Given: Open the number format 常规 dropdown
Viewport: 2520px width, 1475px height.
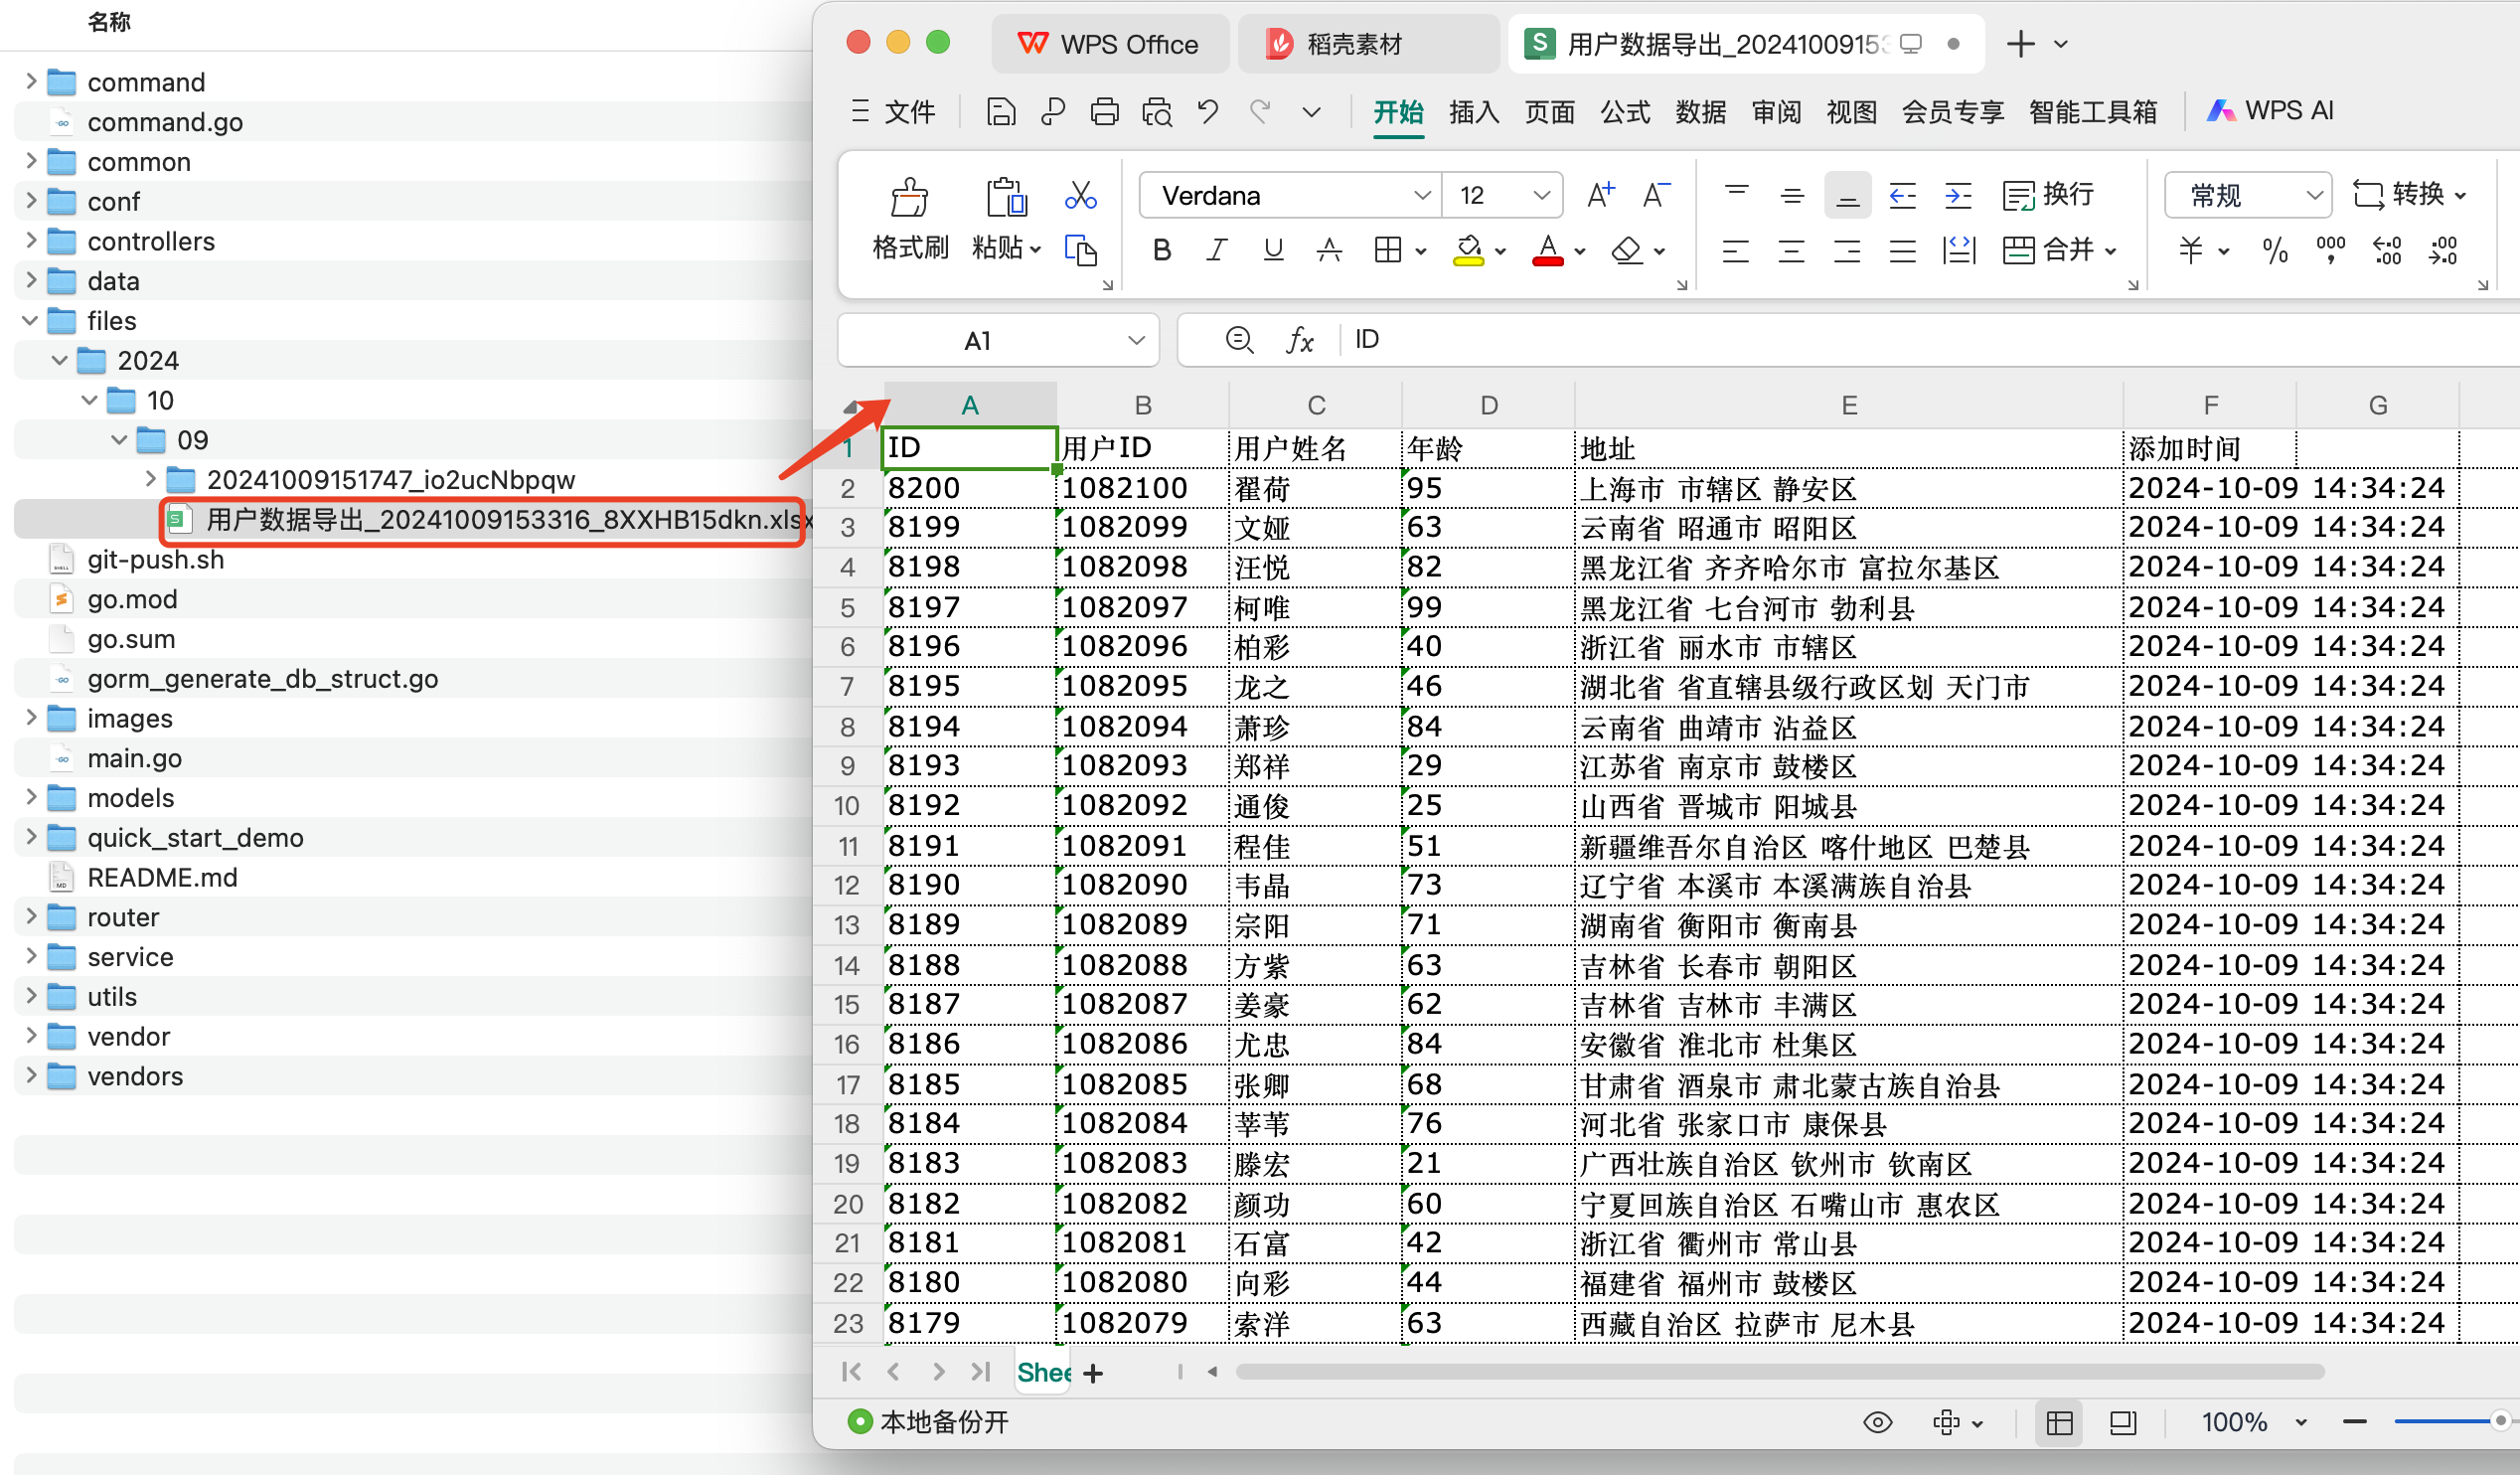Looking at the screenshot, I should (2314, 195).
